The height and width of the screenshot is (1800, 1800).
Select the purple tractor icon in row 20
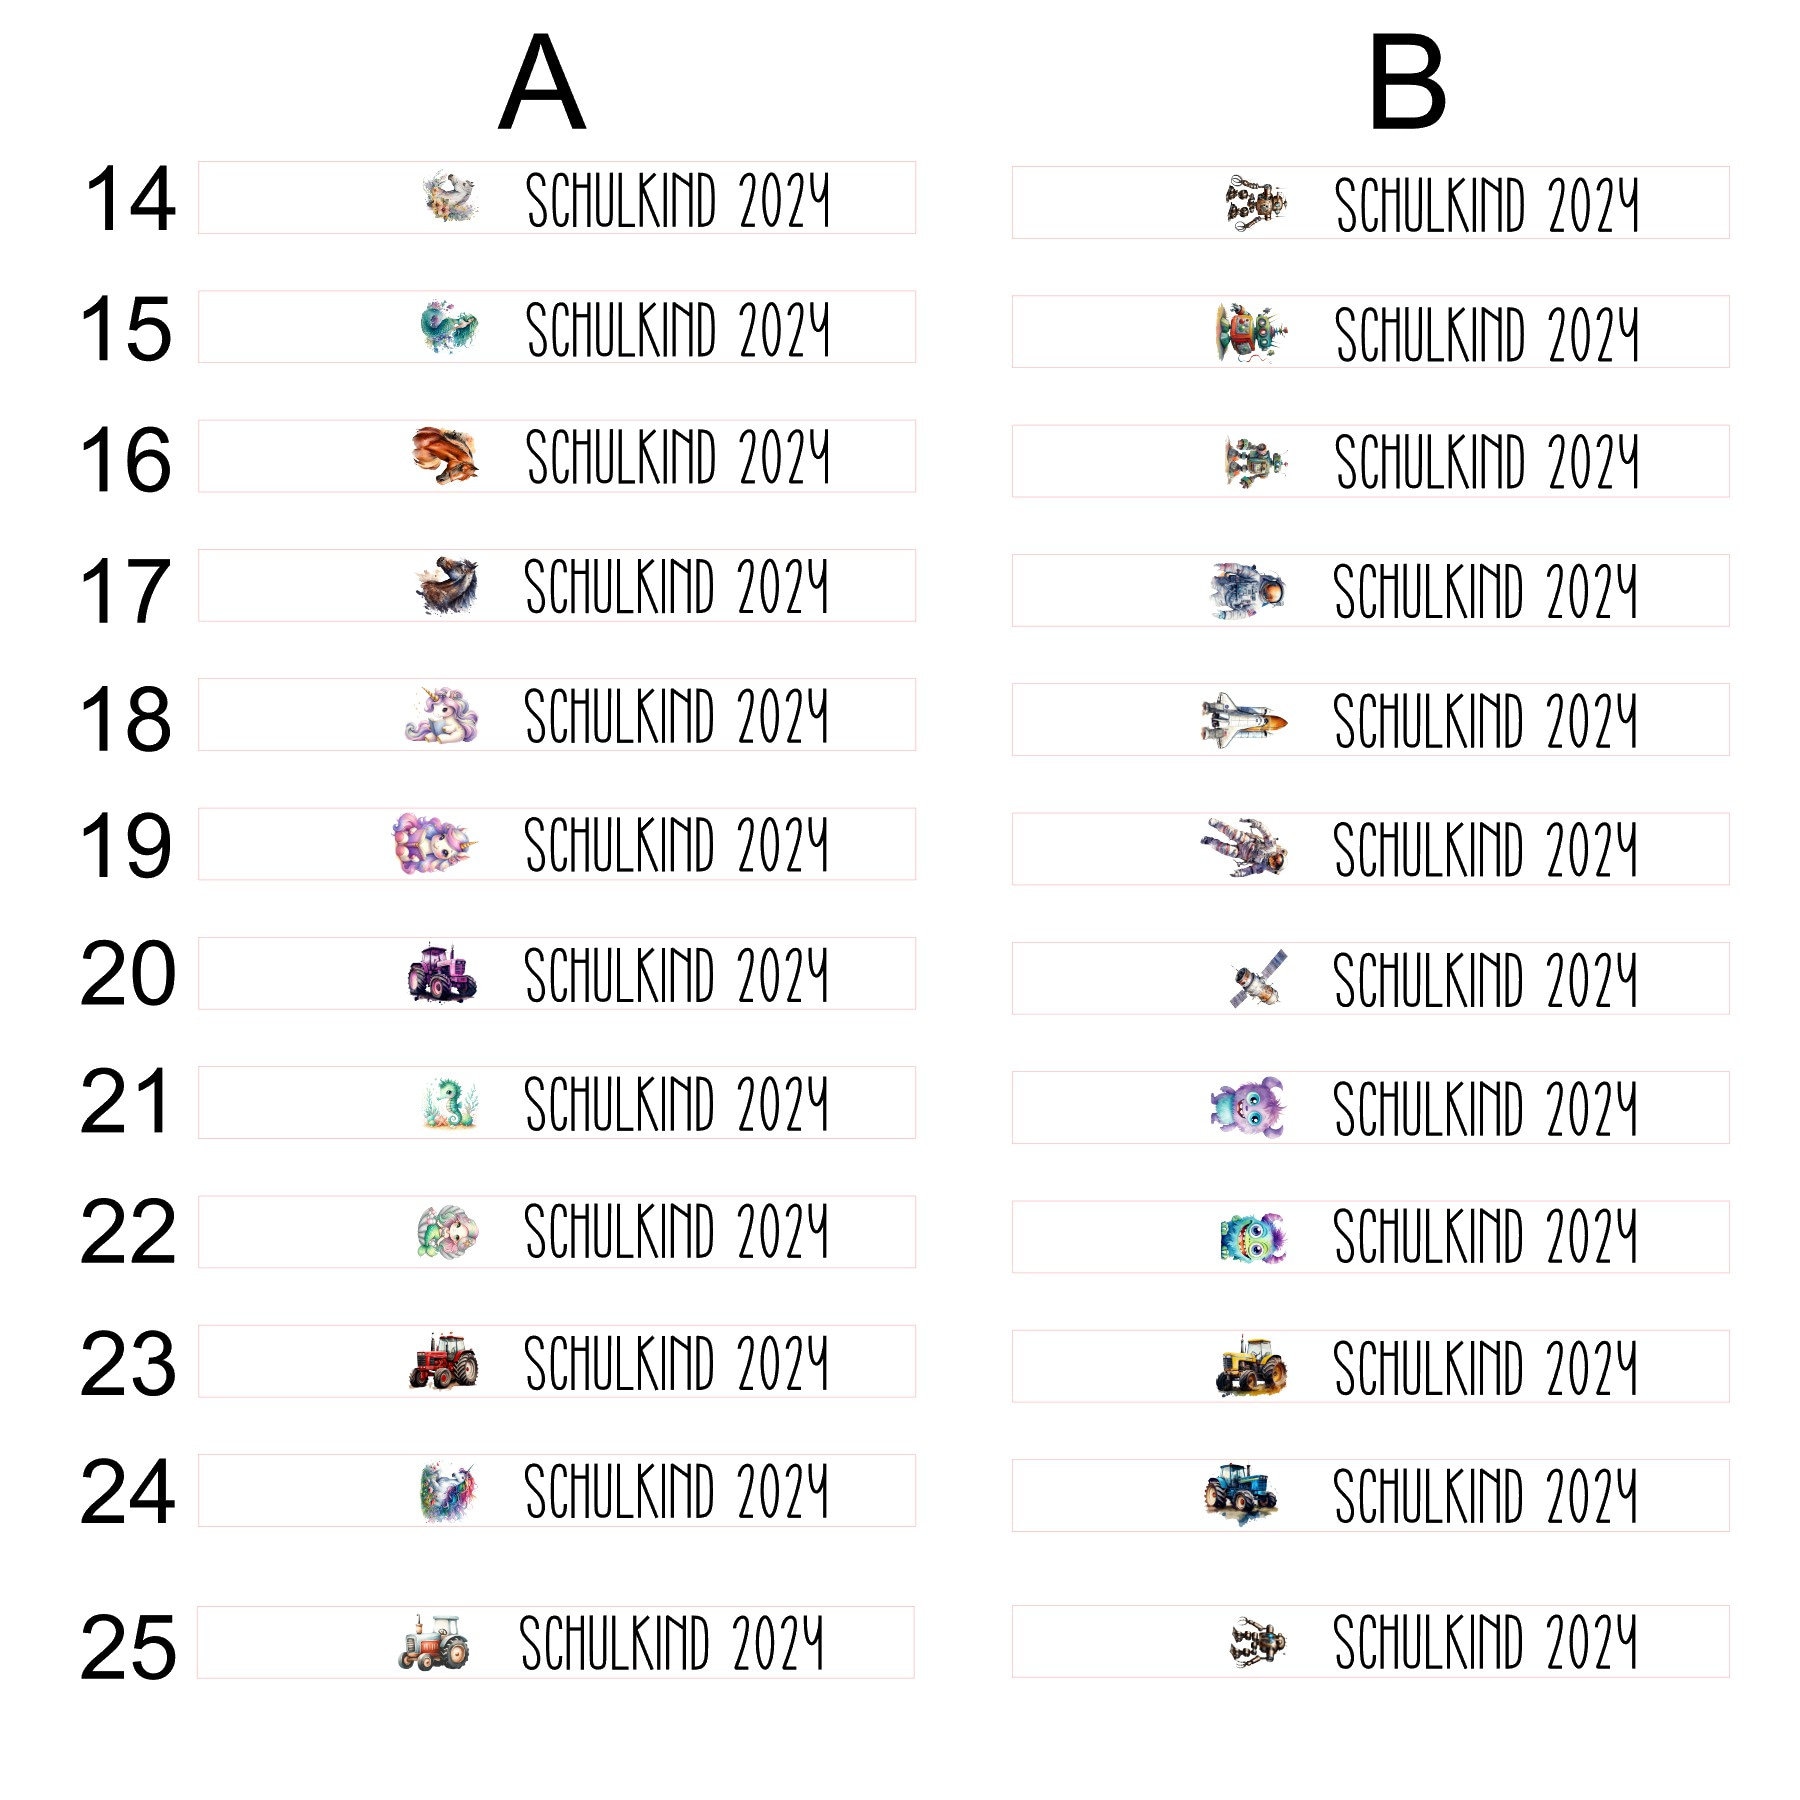[x=442, y=973]
